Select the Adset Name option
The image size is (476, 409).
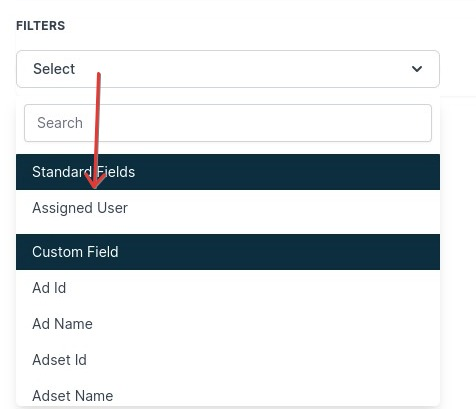tap(228, 395)
